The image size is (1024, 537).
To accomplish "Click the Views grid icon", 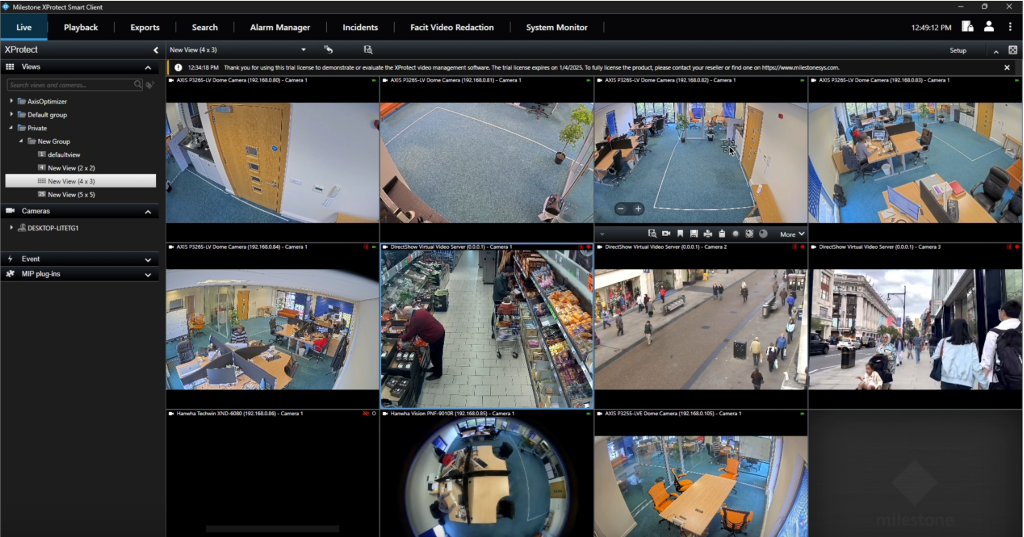I will click(10, 67).
